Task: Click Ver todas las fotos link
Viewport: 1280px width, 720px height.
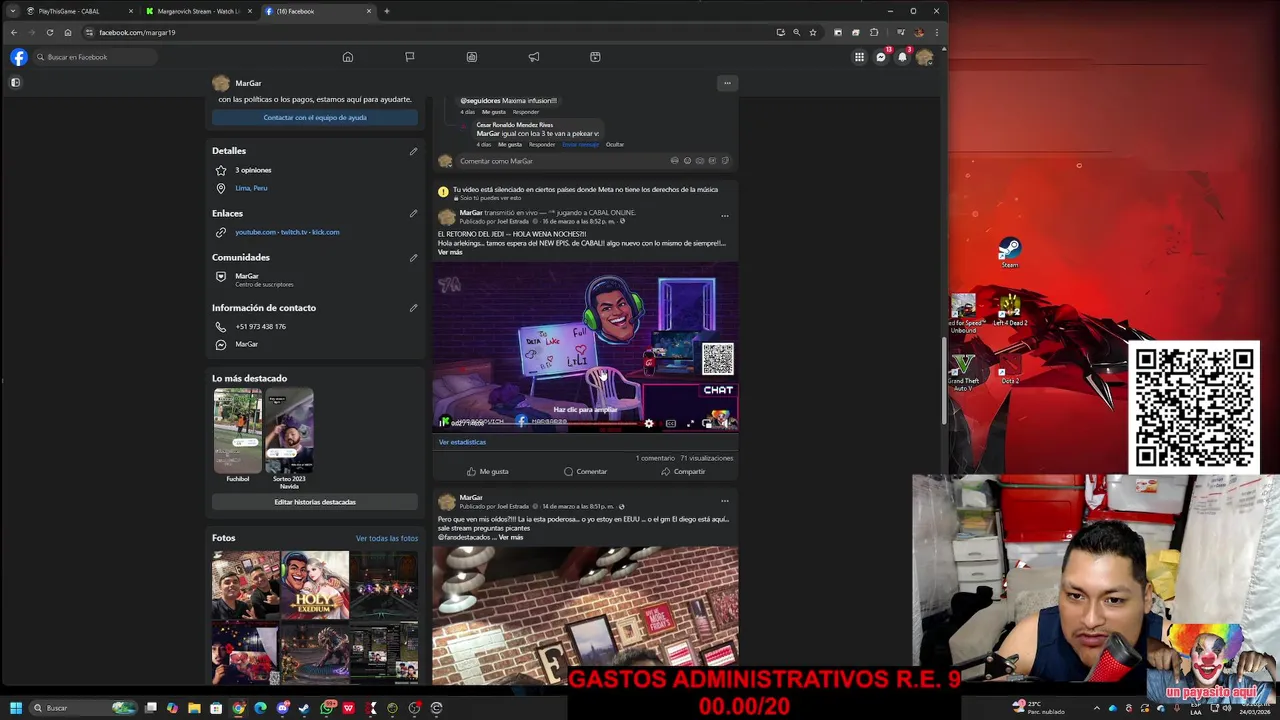Action: [387, 538]
